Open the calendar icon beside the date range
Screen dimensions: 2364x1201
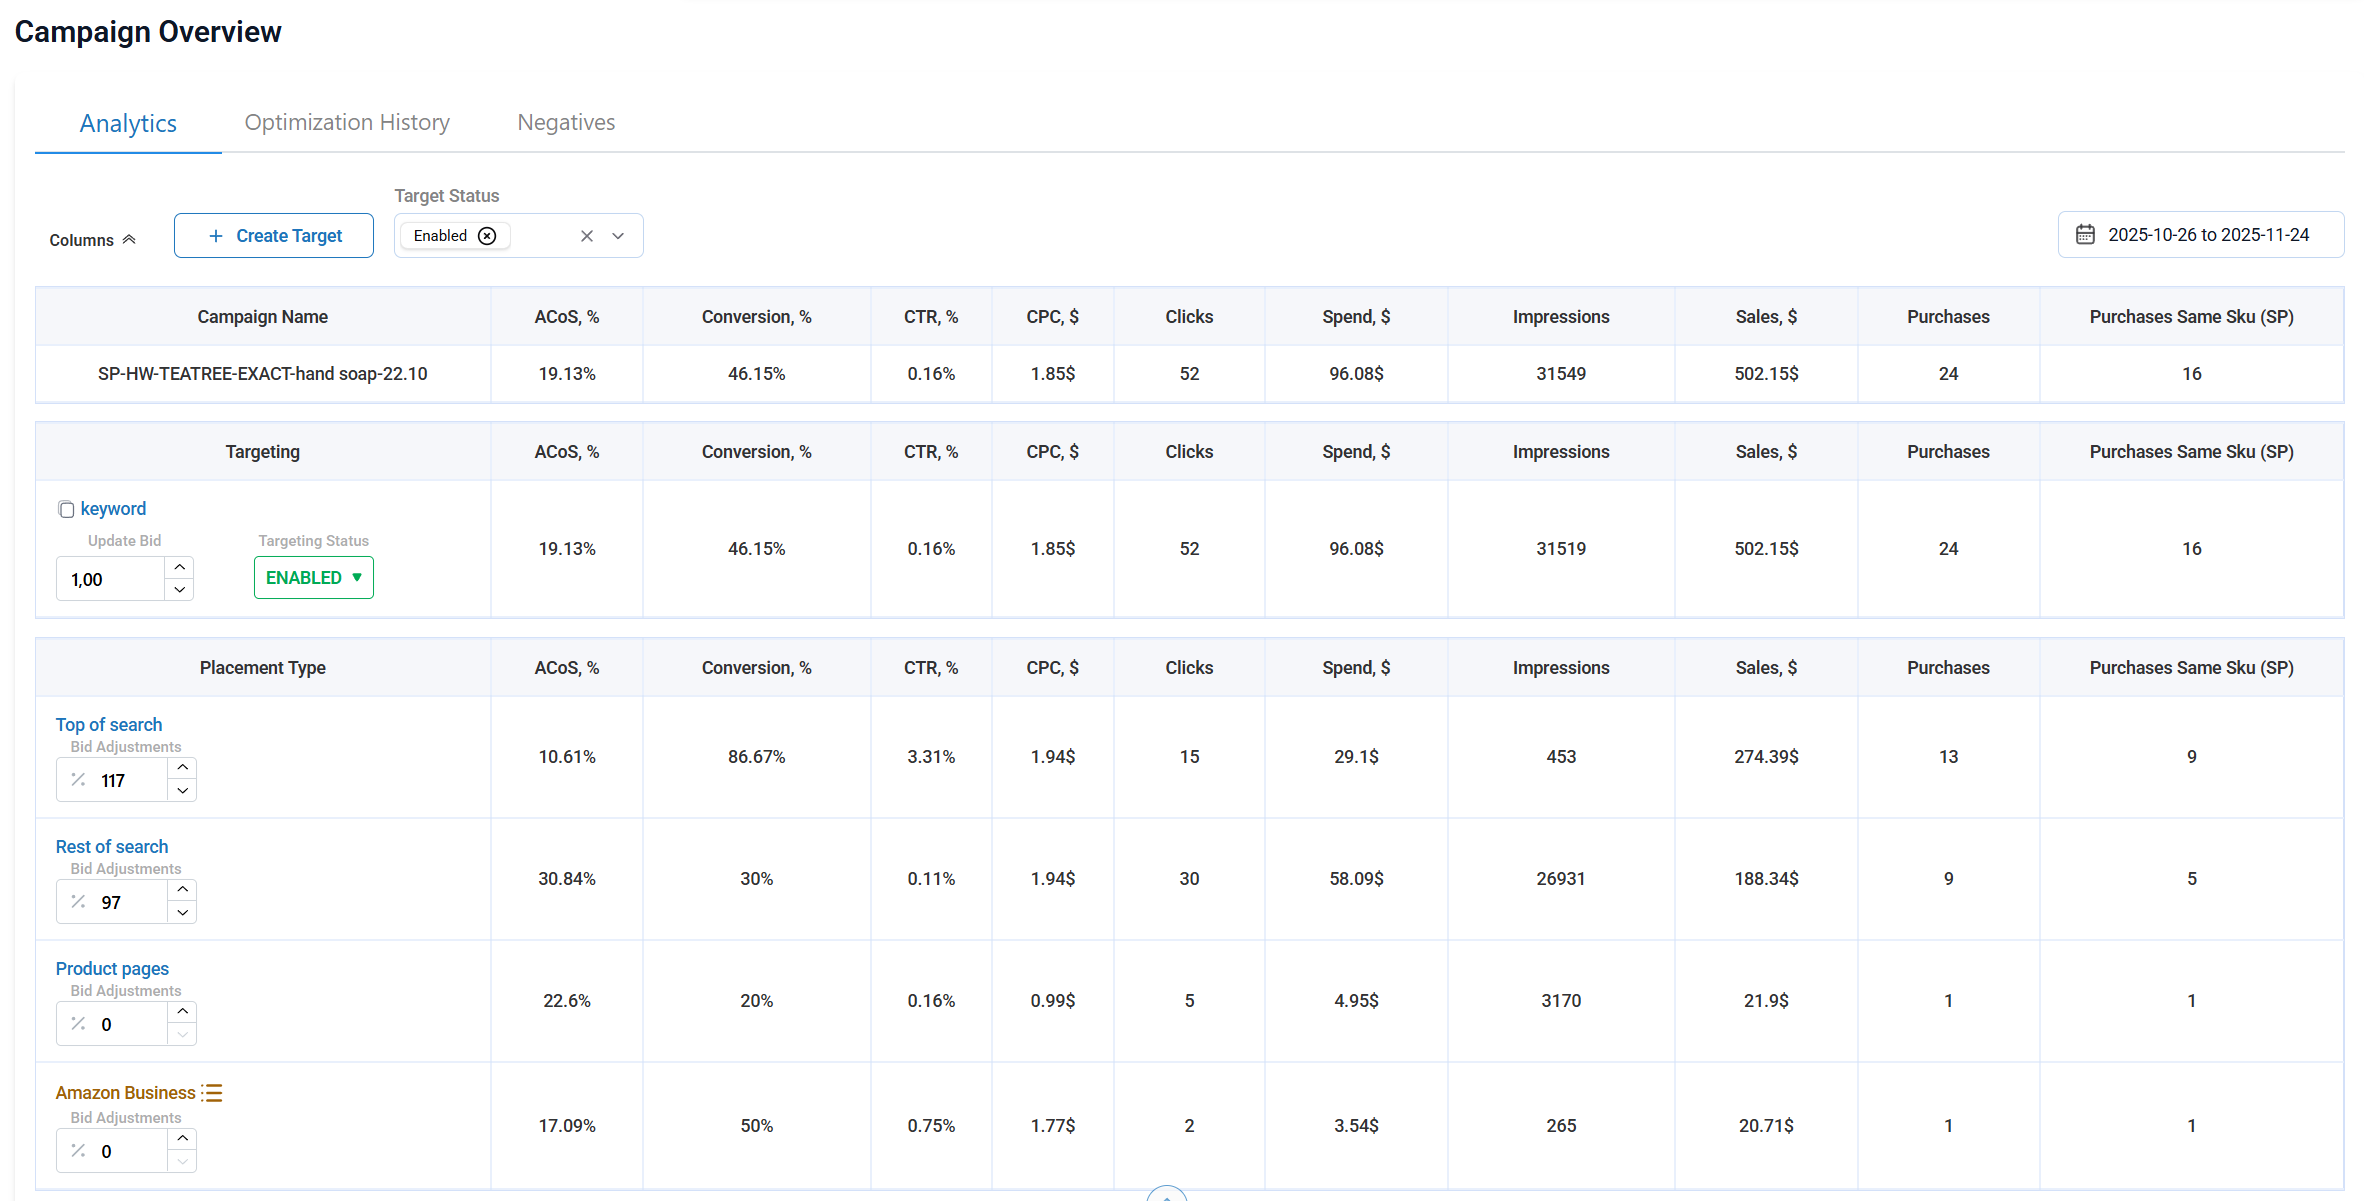click(x=2086, y=234)
